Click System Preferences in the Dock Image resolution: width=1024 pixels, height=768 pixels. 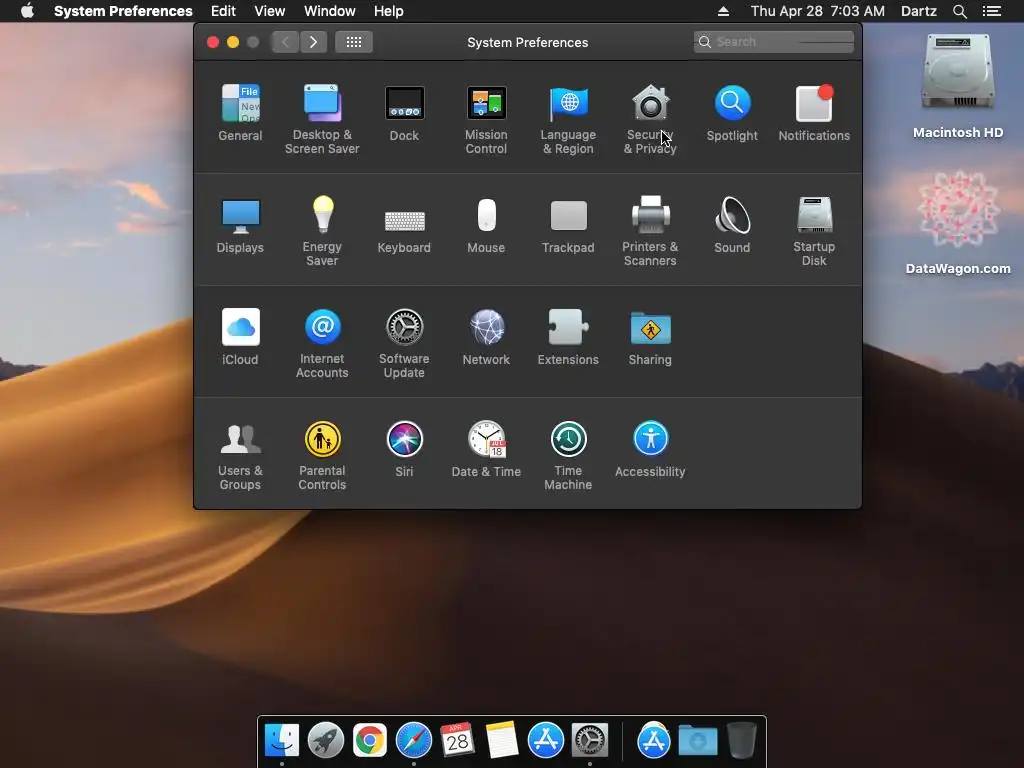tap(590, 740)
